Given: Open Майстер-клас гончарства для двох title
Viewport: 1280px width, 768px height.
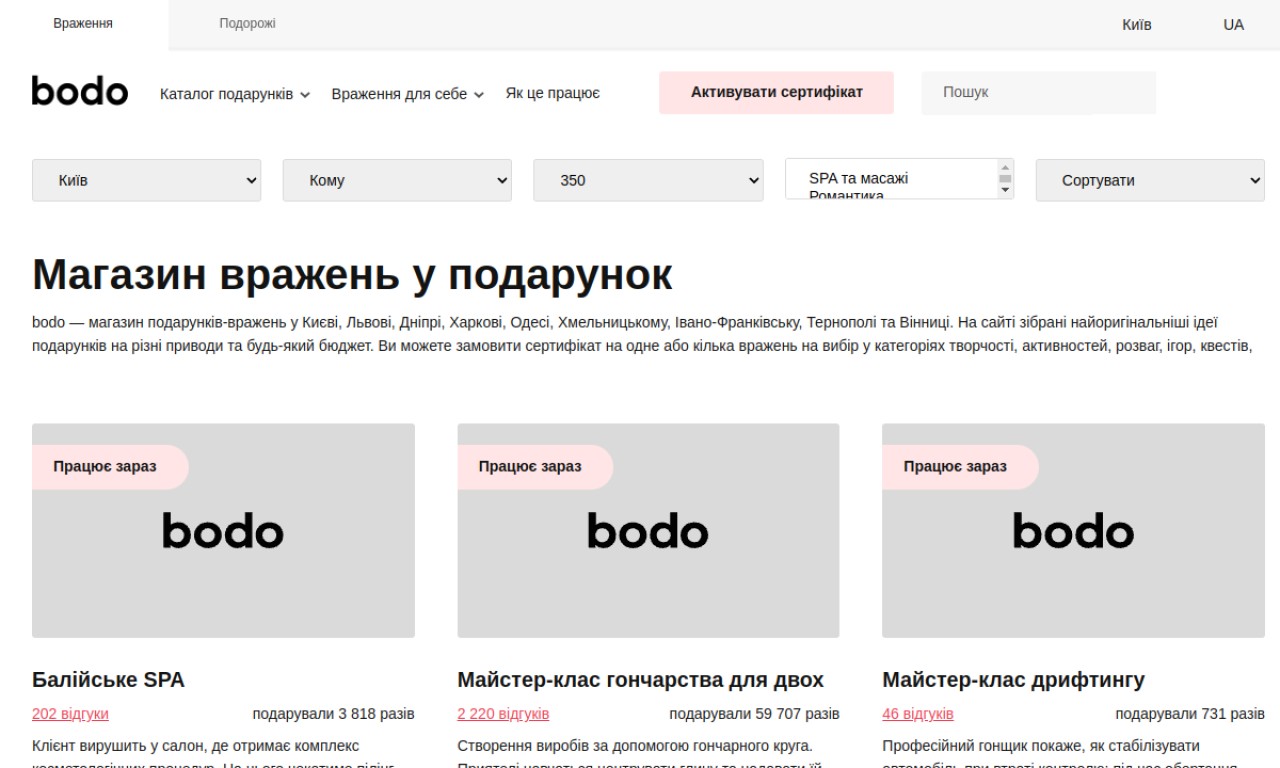Looking at the screenshot, I should click(x=640, y=680).
